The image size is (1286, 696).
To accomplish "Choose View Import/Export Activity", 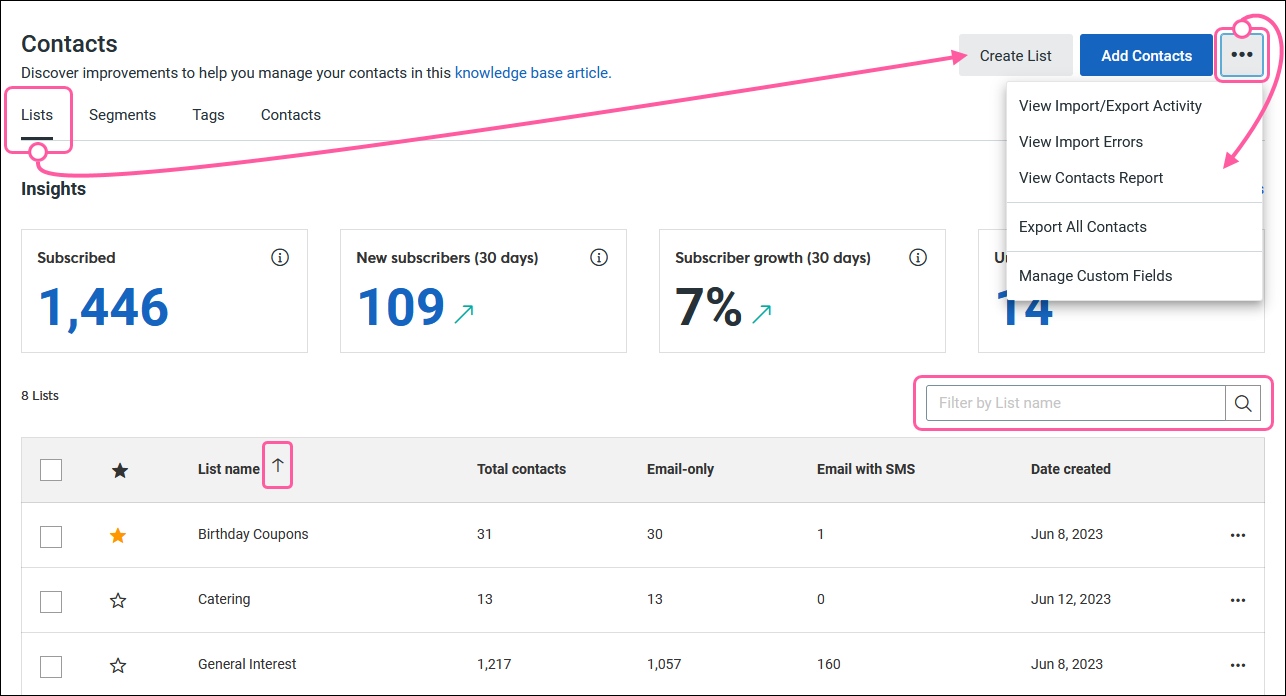I will [x=1134, y=106].
